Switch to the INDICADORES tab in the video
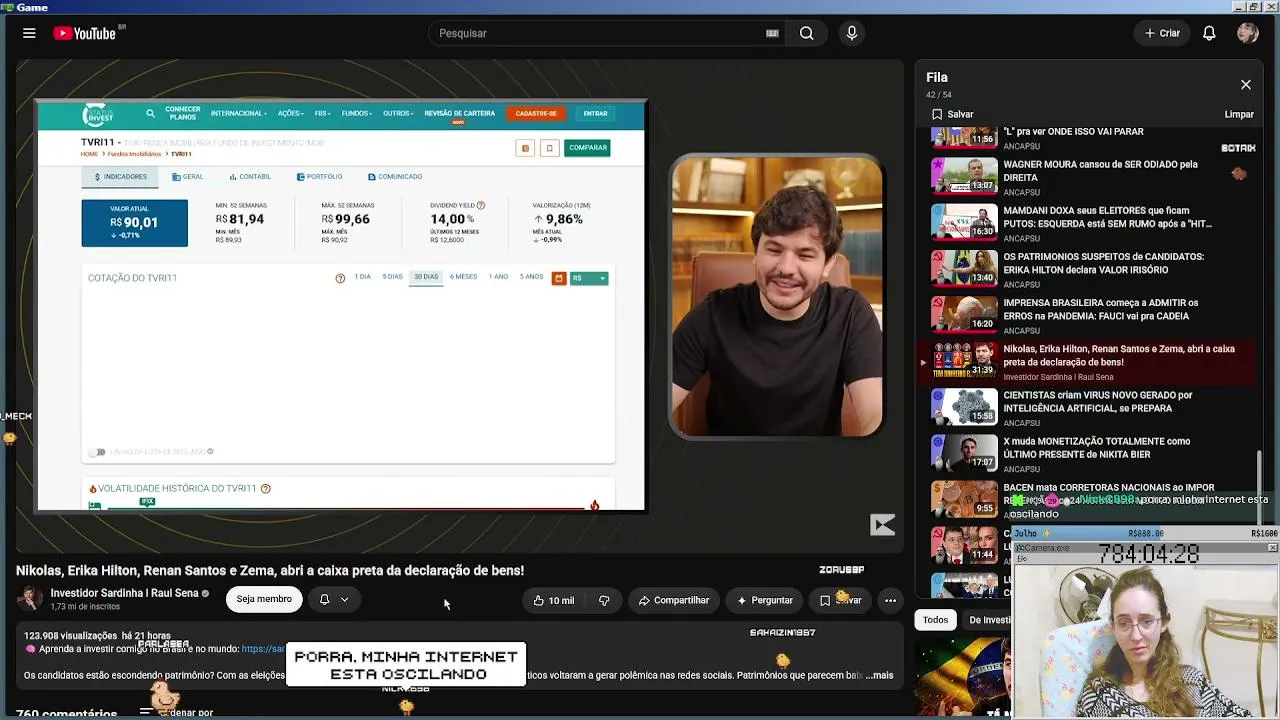Viewport: 1280px width, 720px height. point(120,177)
